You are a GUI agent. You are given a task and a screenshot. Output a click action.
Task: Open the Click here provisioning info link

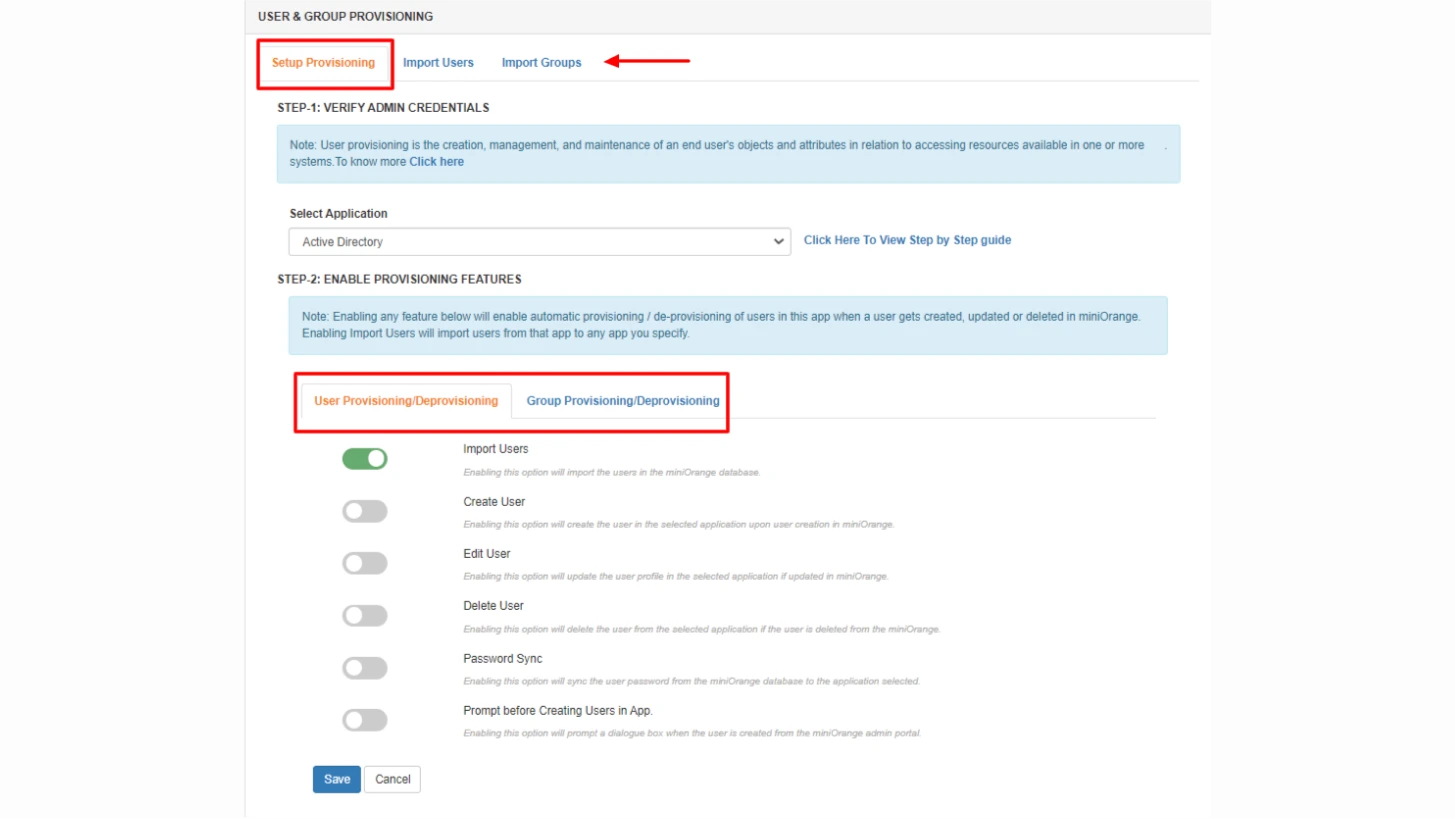(436, 161)
